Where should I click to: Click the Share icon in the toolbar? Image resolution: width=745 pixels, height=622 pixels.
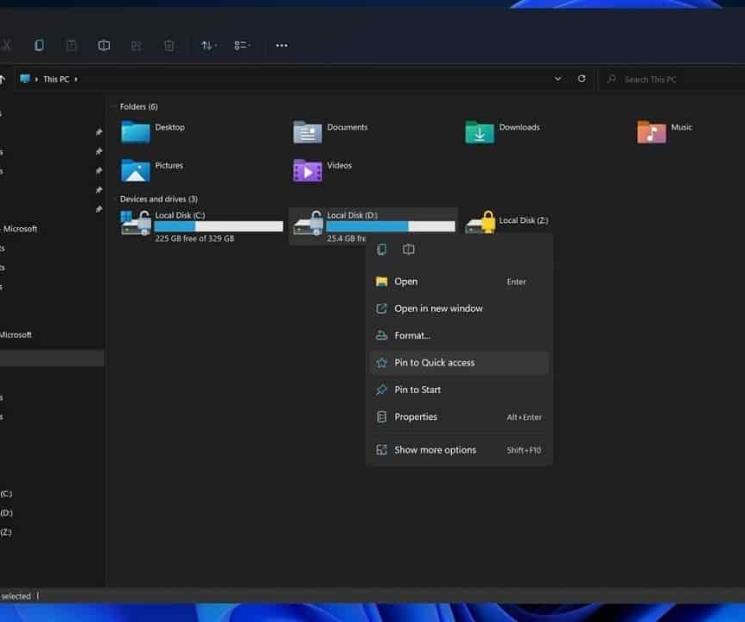pyautogui.click(x=136, y=45)
